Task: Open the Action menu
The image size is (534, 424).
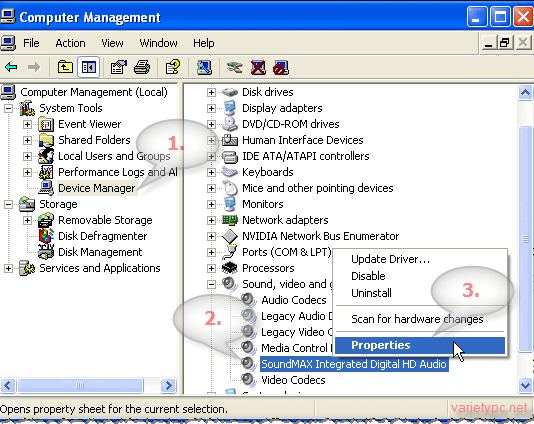Action: point(70,43)
